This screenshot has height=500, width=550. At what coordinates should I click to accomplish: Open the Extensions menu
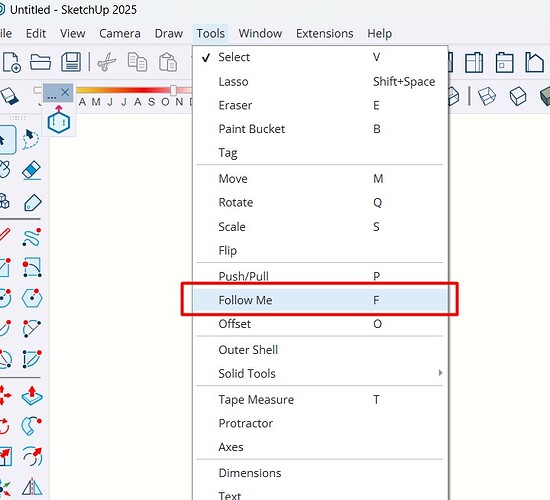coord(324,33)
